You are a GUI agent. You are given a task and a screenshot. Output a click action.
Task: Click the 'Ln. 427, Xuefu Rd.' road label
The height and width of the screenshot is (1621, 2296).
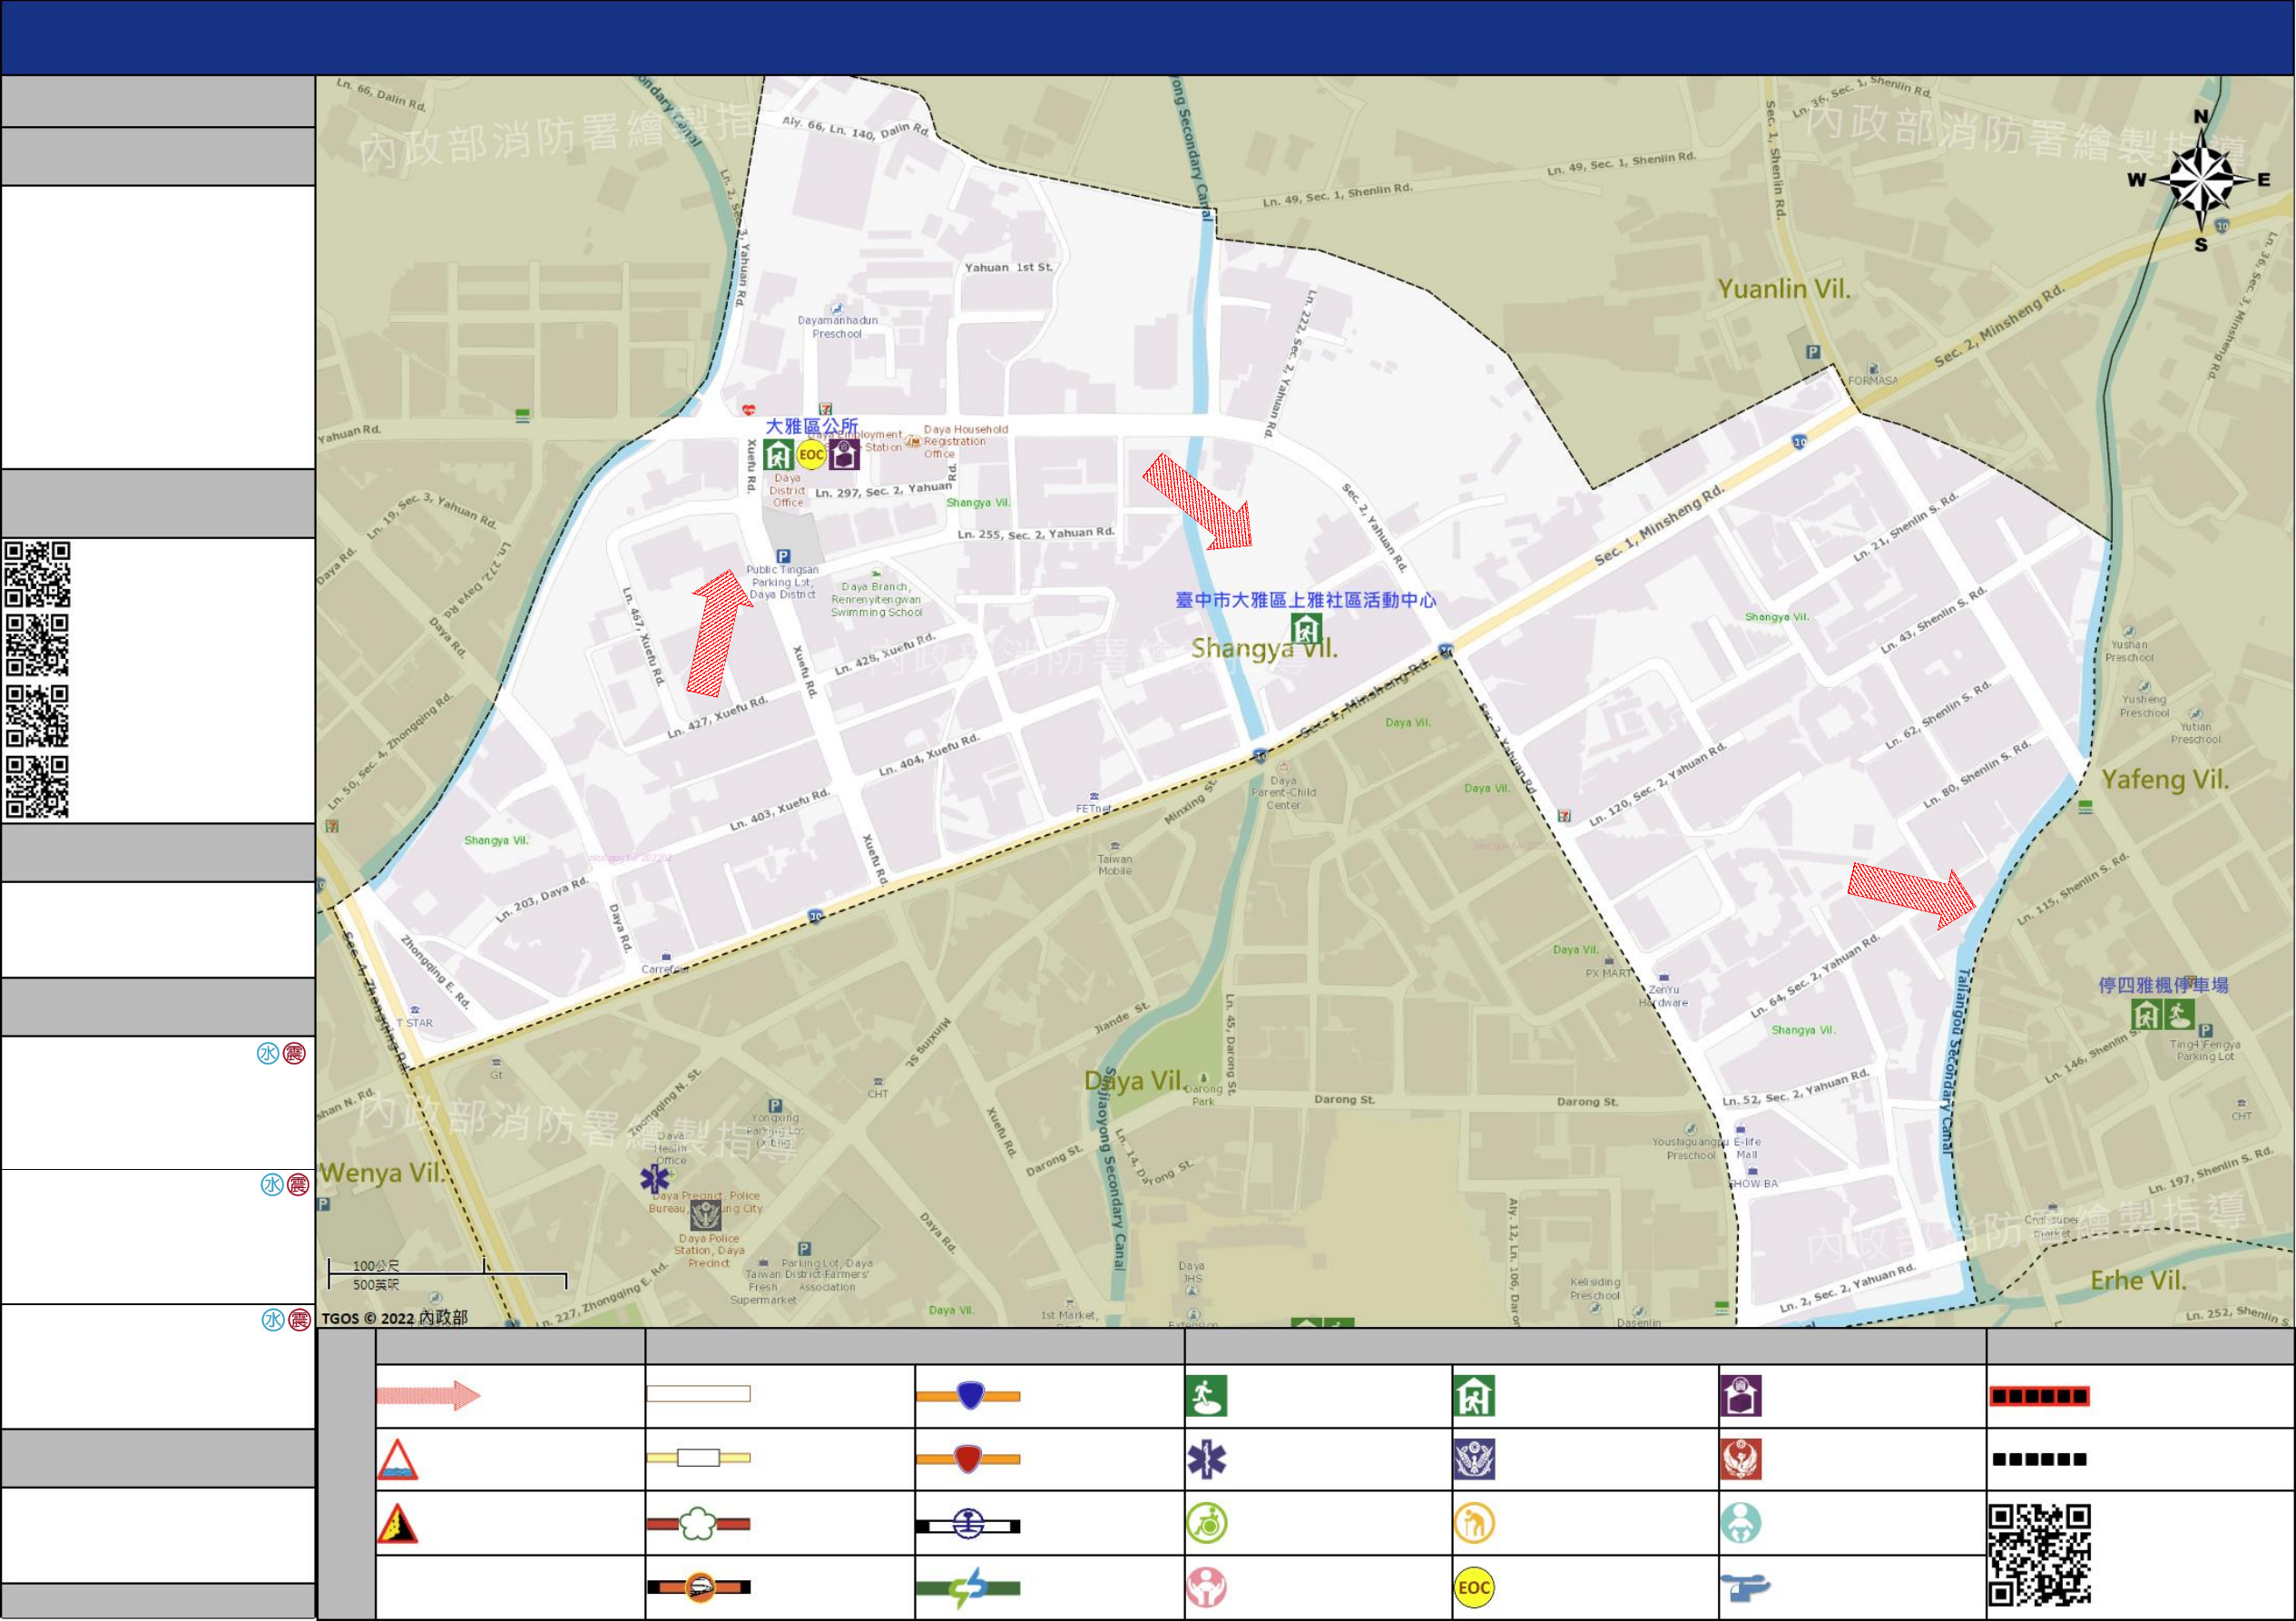click(x=717, y=717)
